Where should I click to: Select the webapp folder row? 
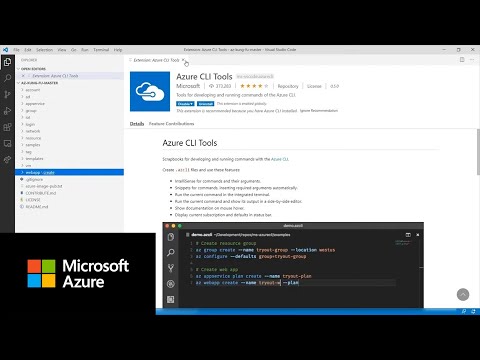point(69,172)
